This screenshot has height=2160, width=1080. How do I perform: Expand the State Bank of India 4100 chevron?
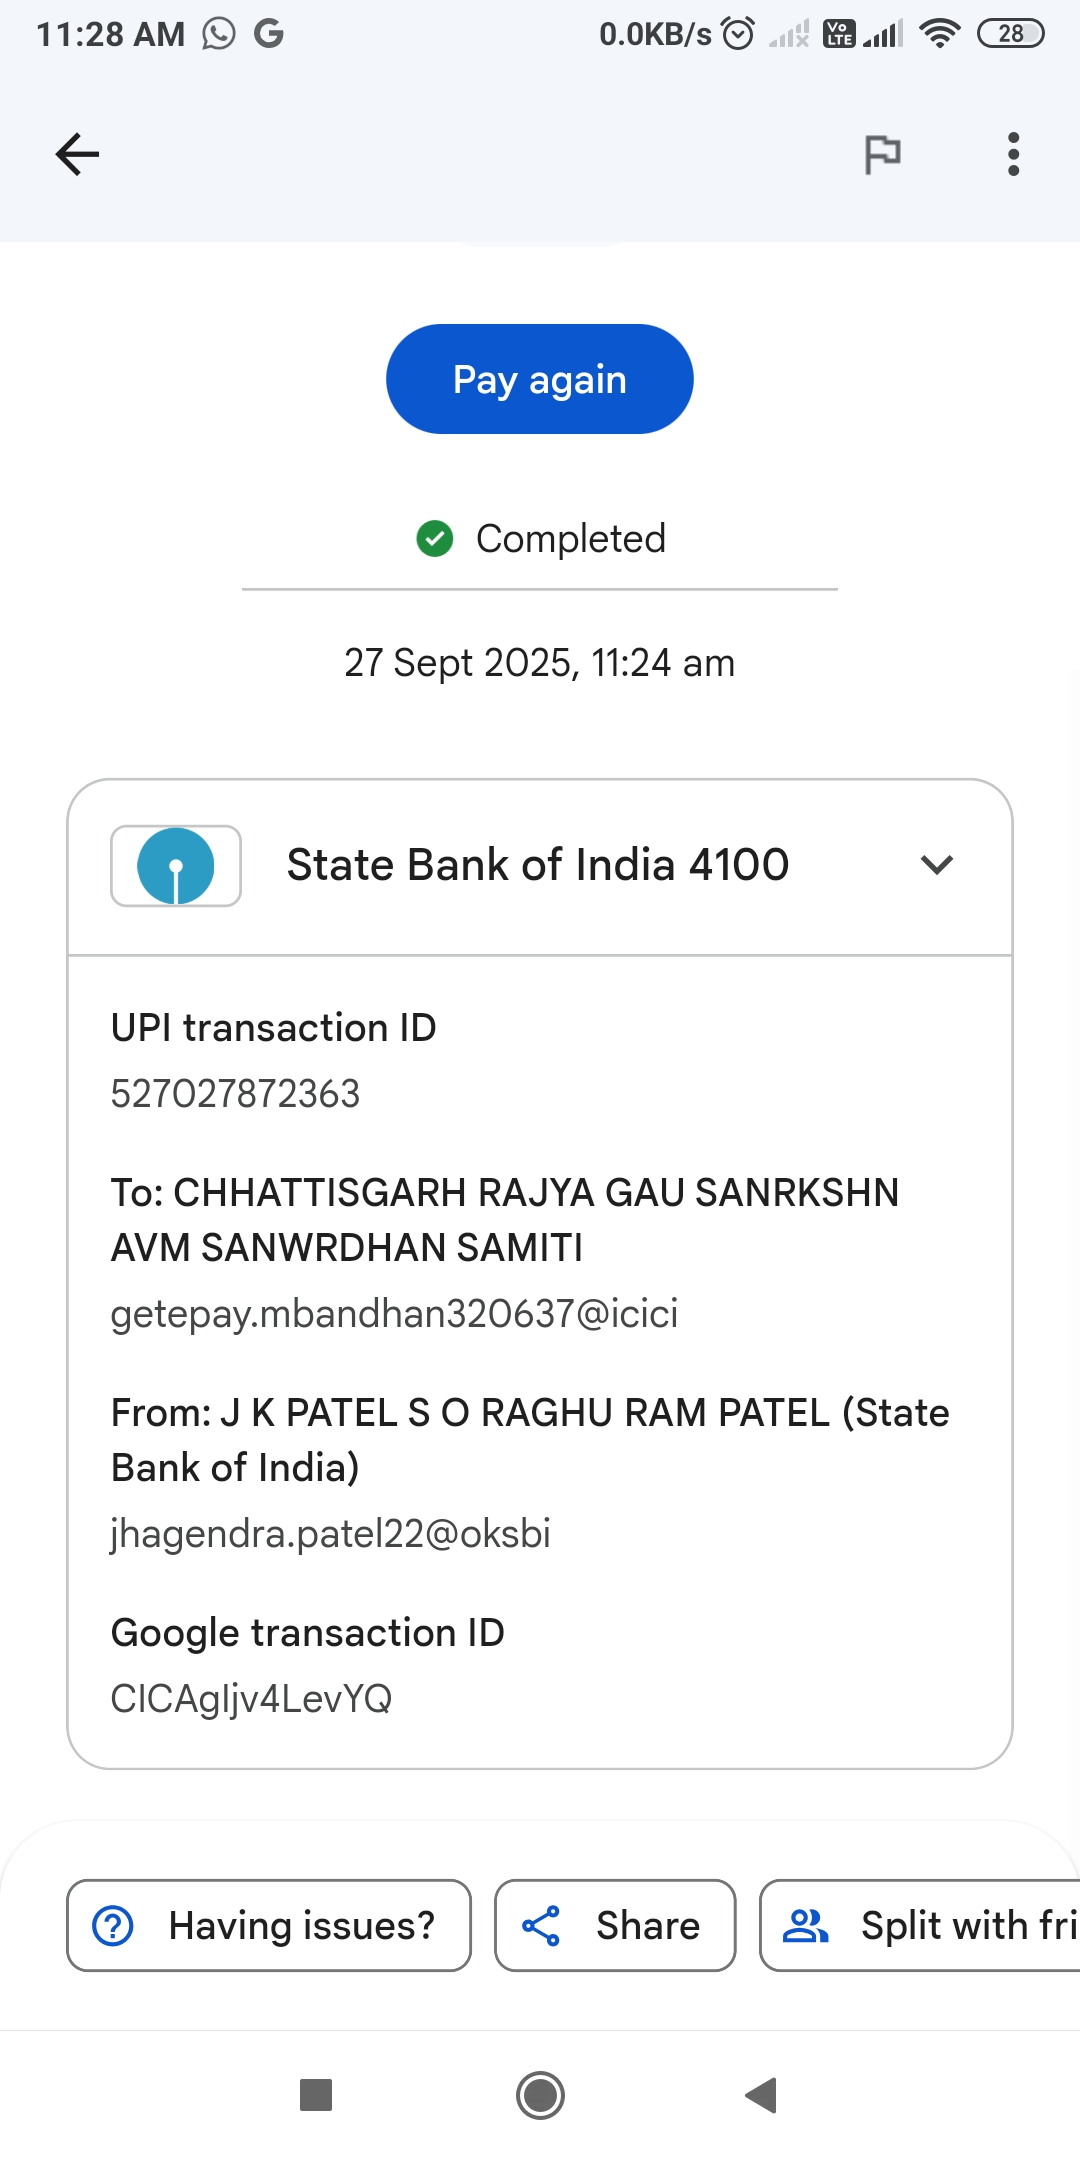pos(936,865)
